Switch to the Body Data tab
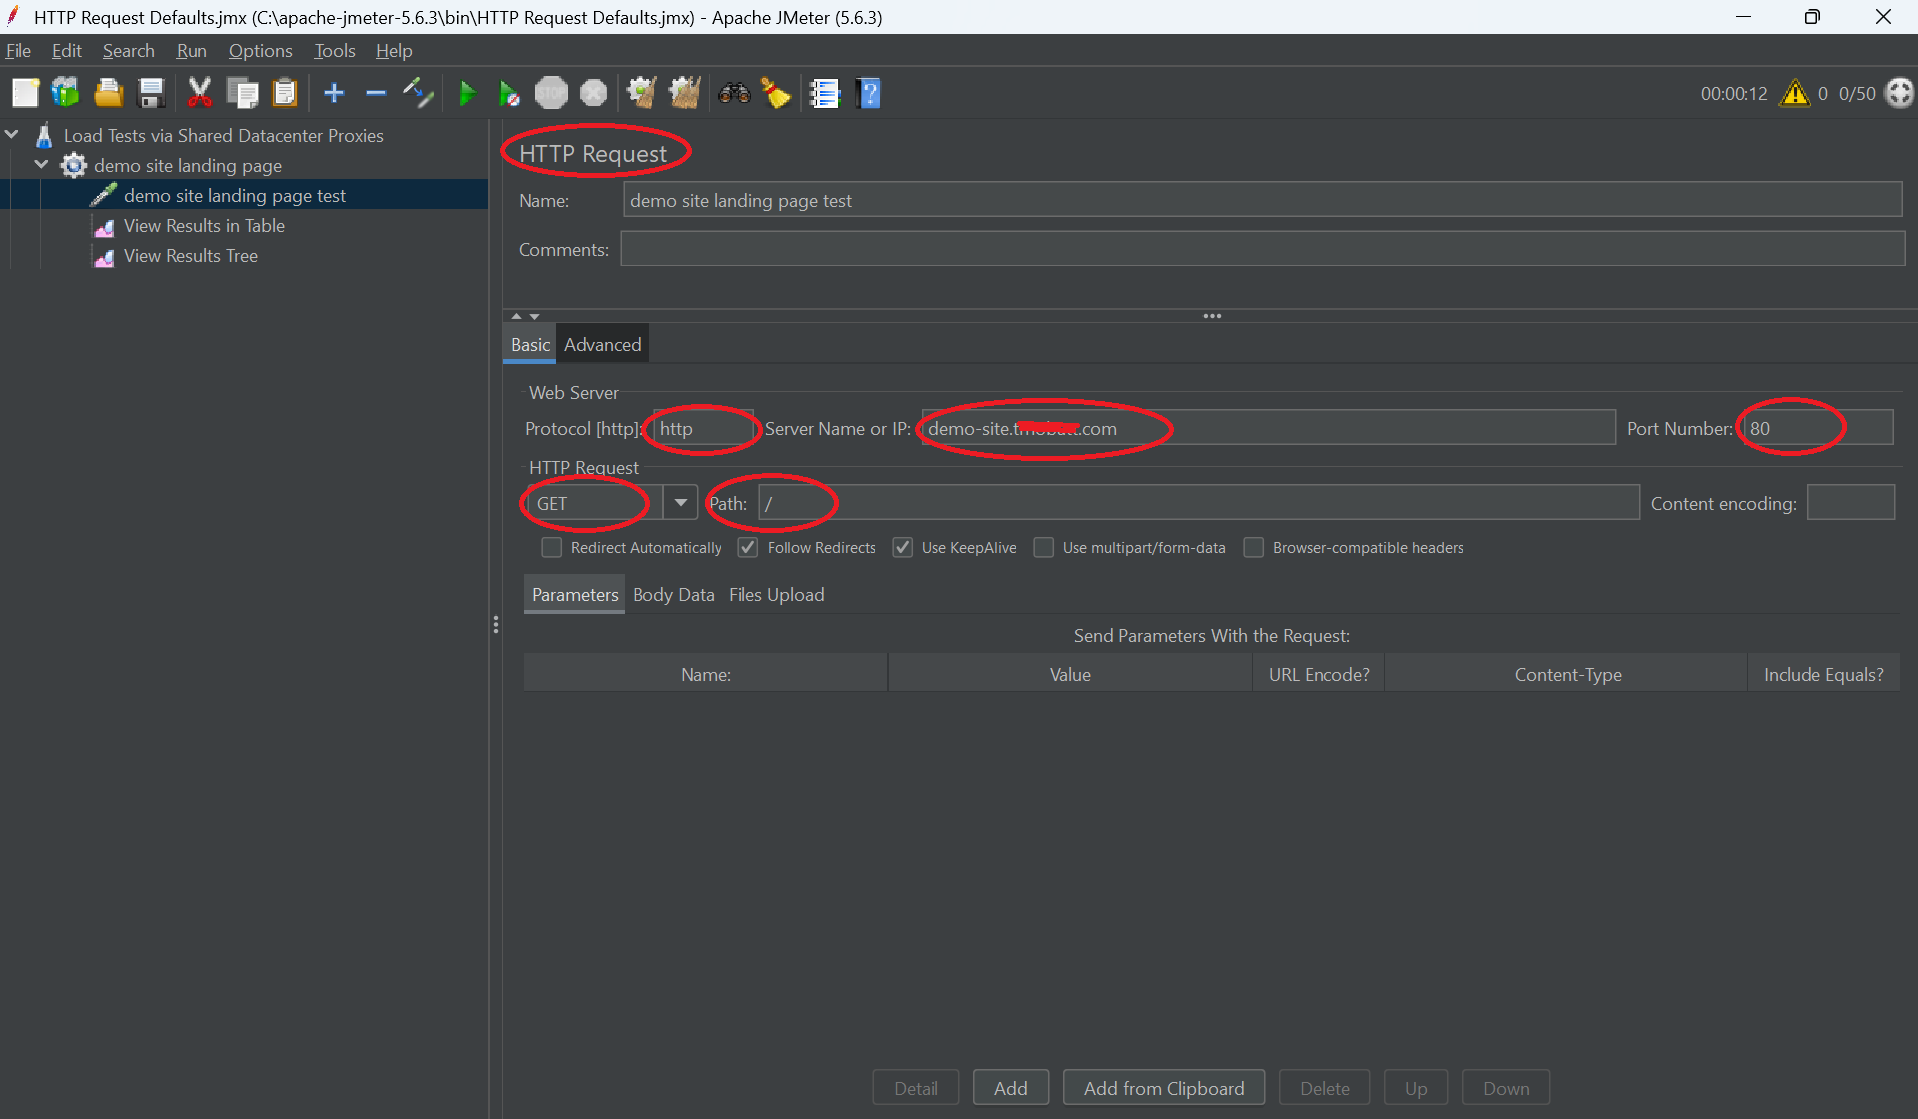Screen dimensions: 1918x1119 point(673,594)
